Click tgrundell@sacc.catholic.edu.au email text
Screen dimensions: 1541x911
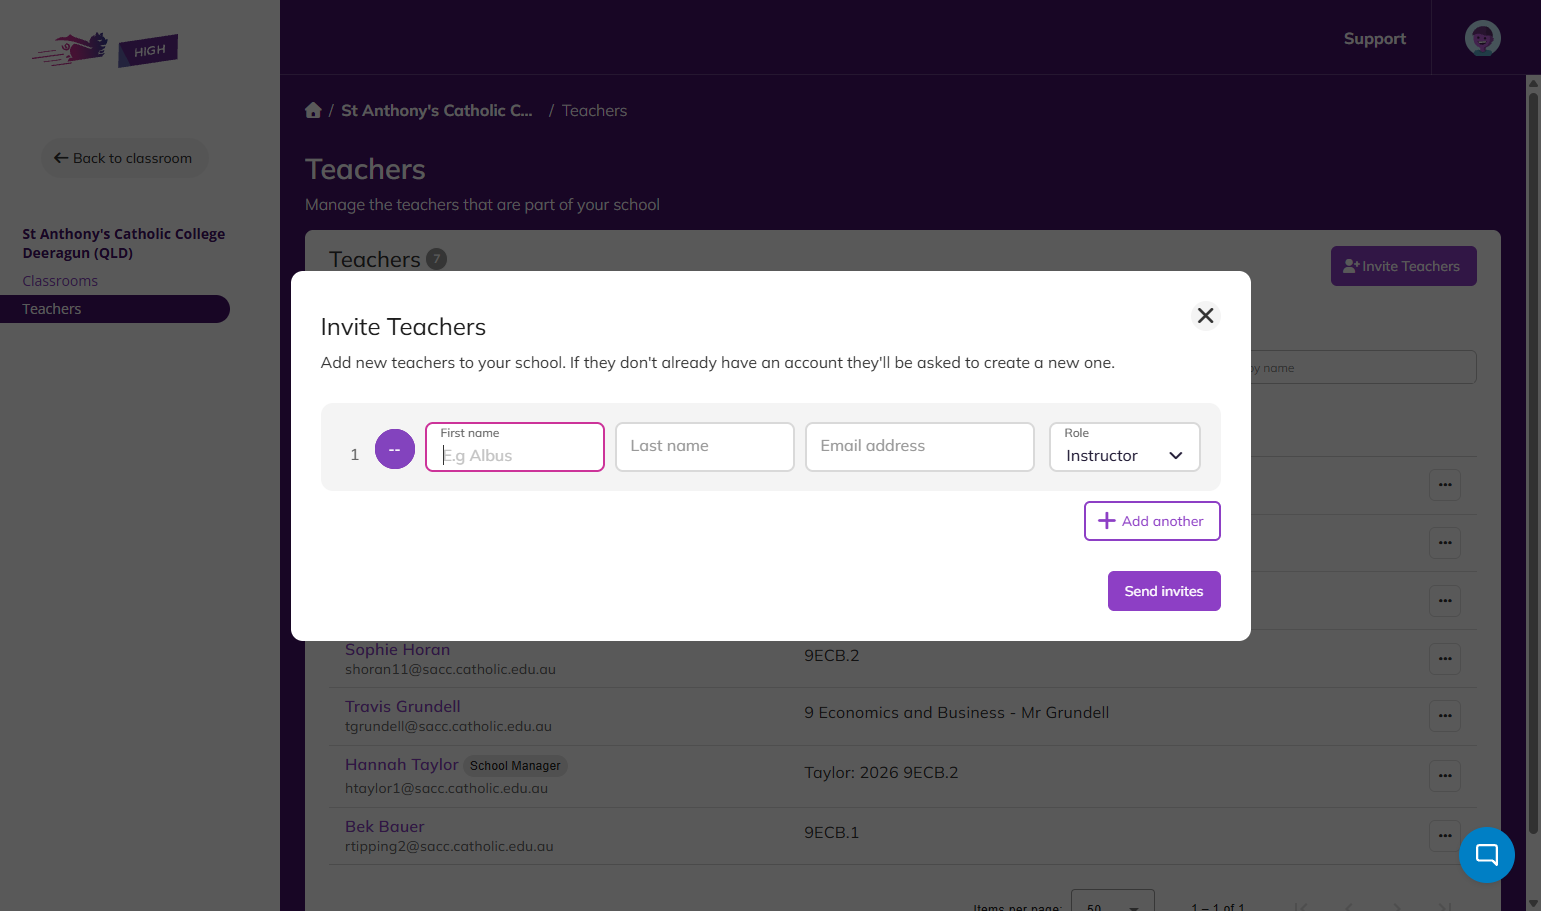click(x=448, y=727)
